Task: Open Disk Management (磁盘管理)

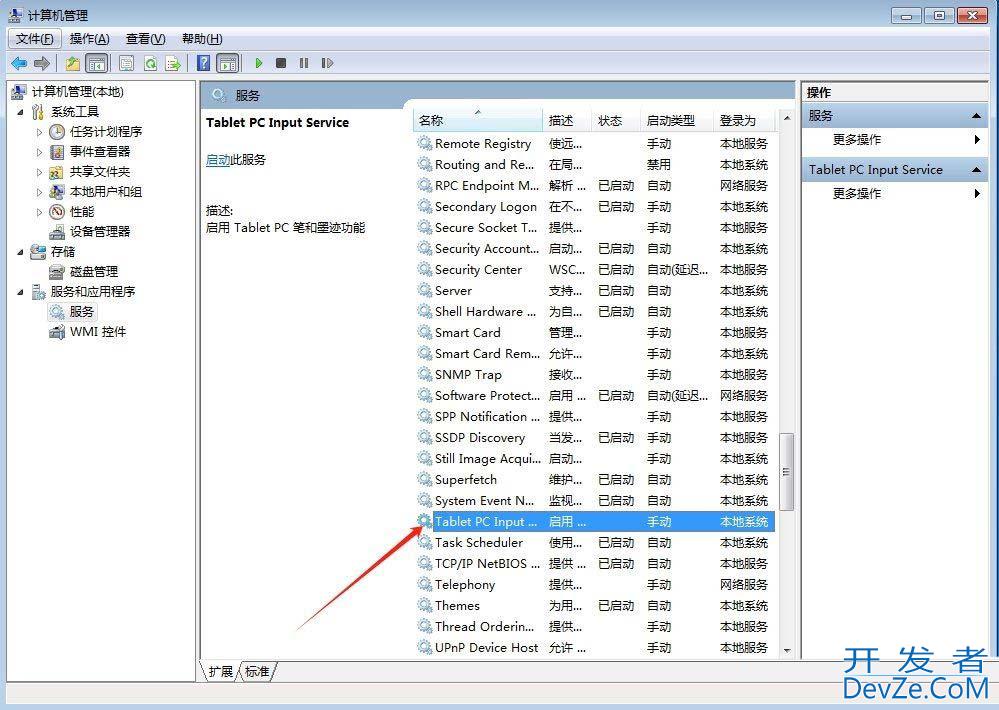Action: click(83, 272)
